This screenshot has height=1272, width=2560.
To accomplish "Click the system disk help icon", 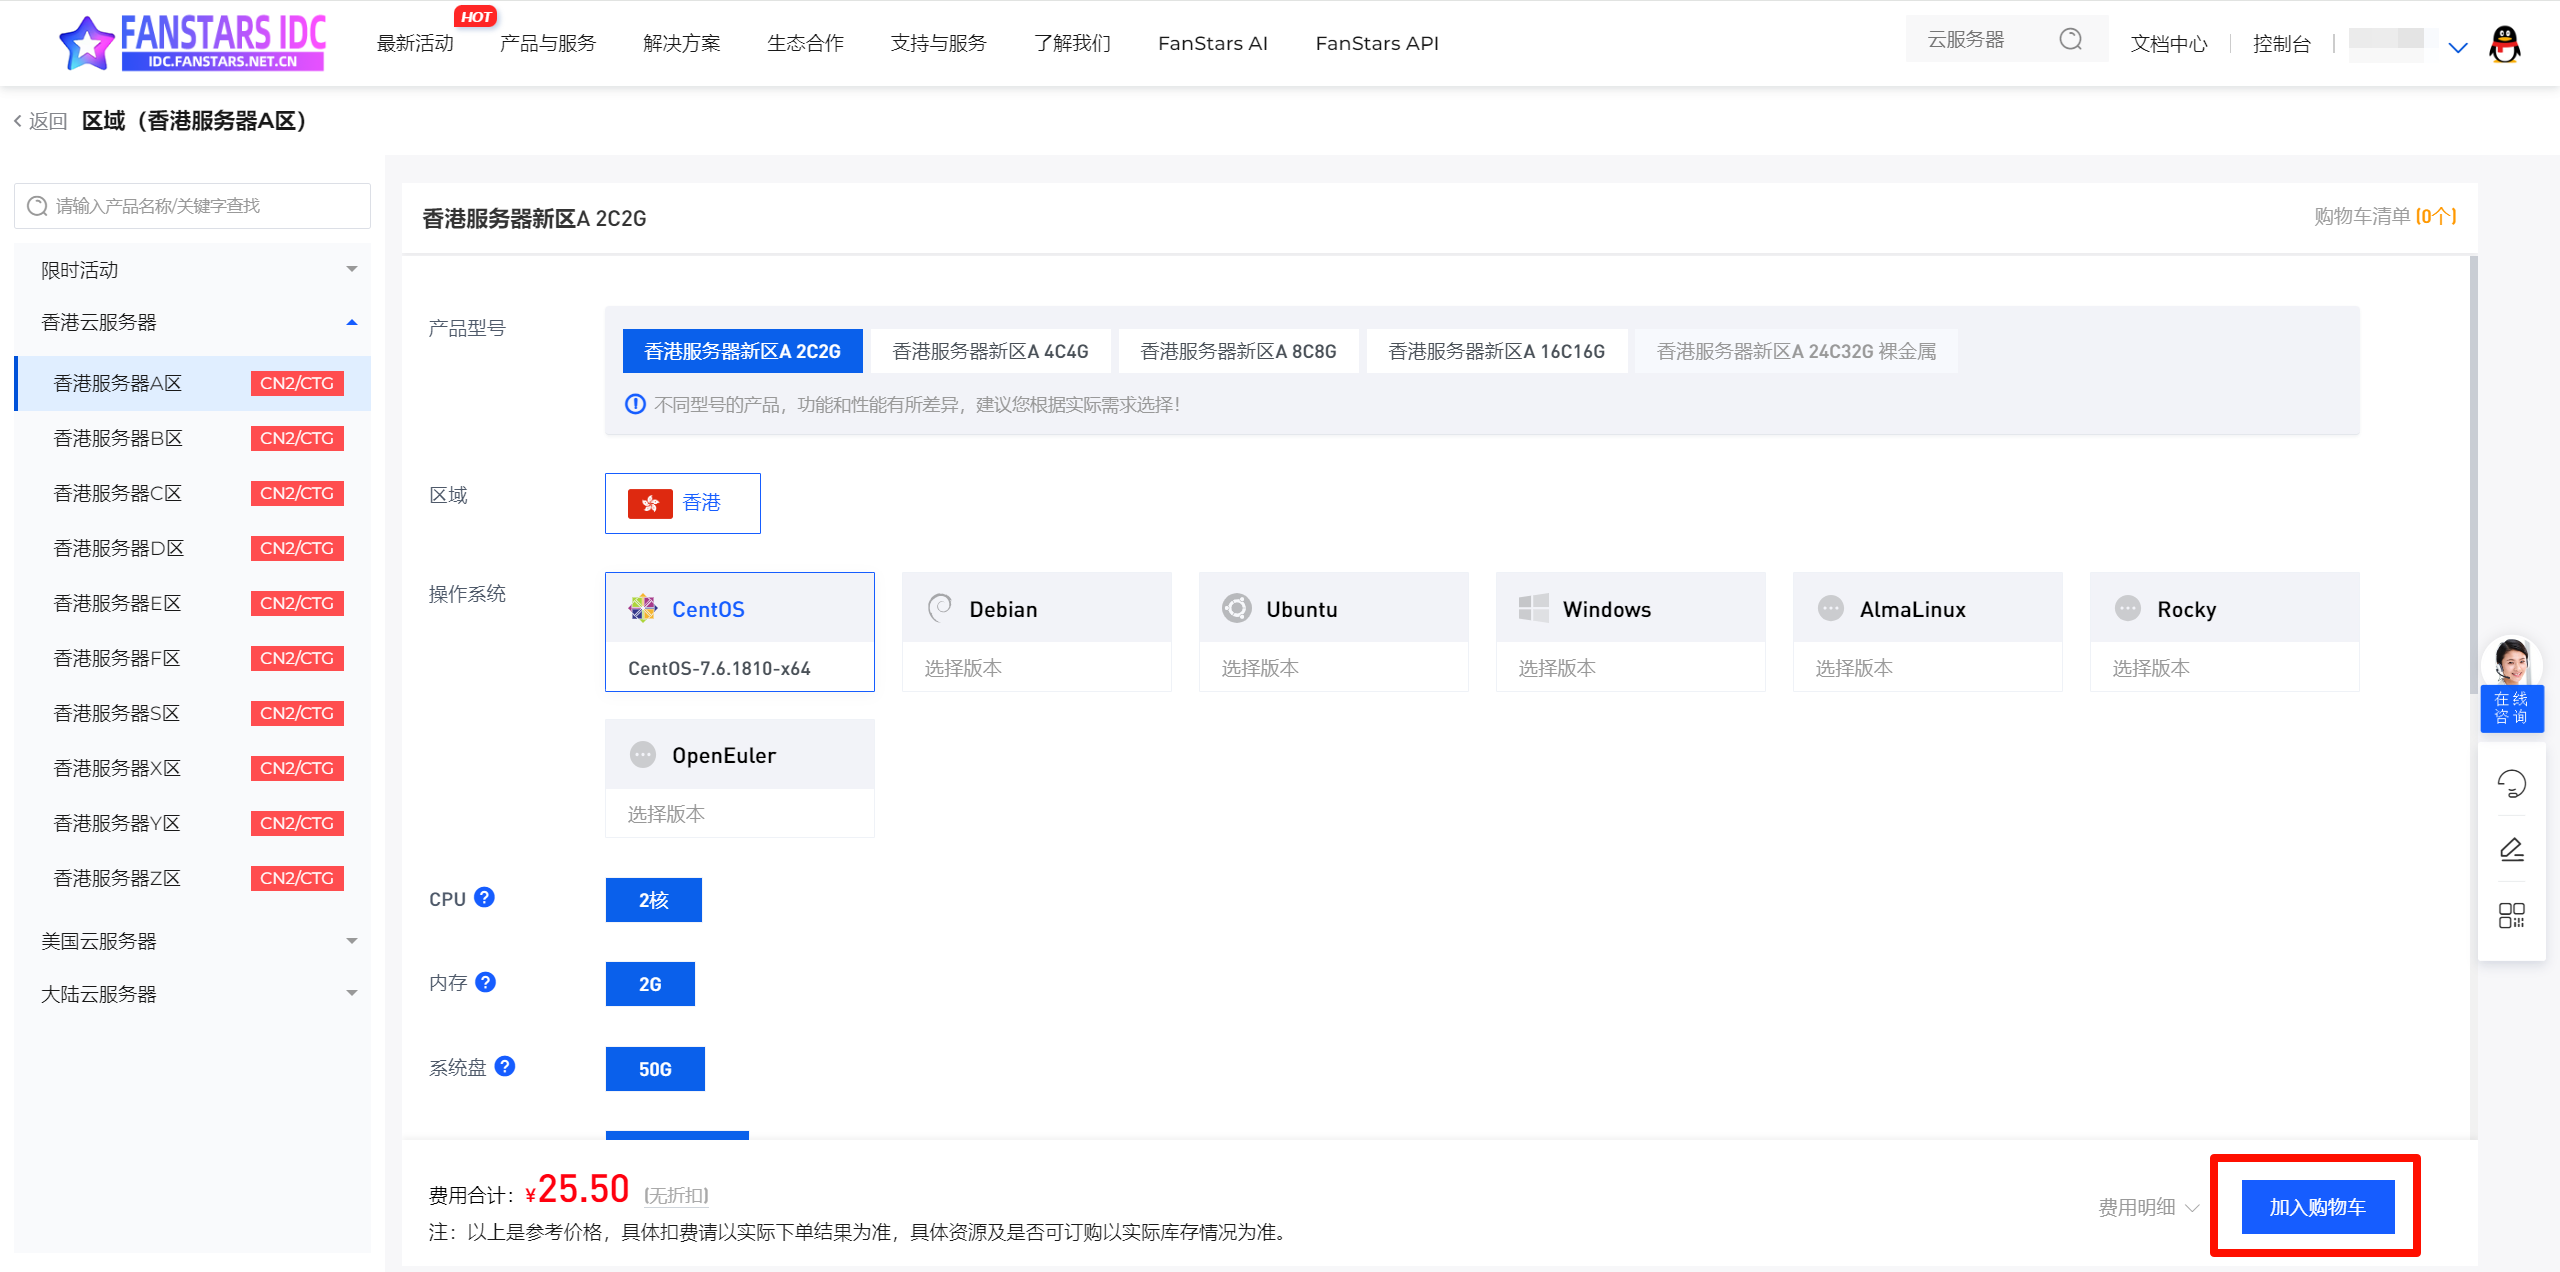I will click(x=505, y=1066).
